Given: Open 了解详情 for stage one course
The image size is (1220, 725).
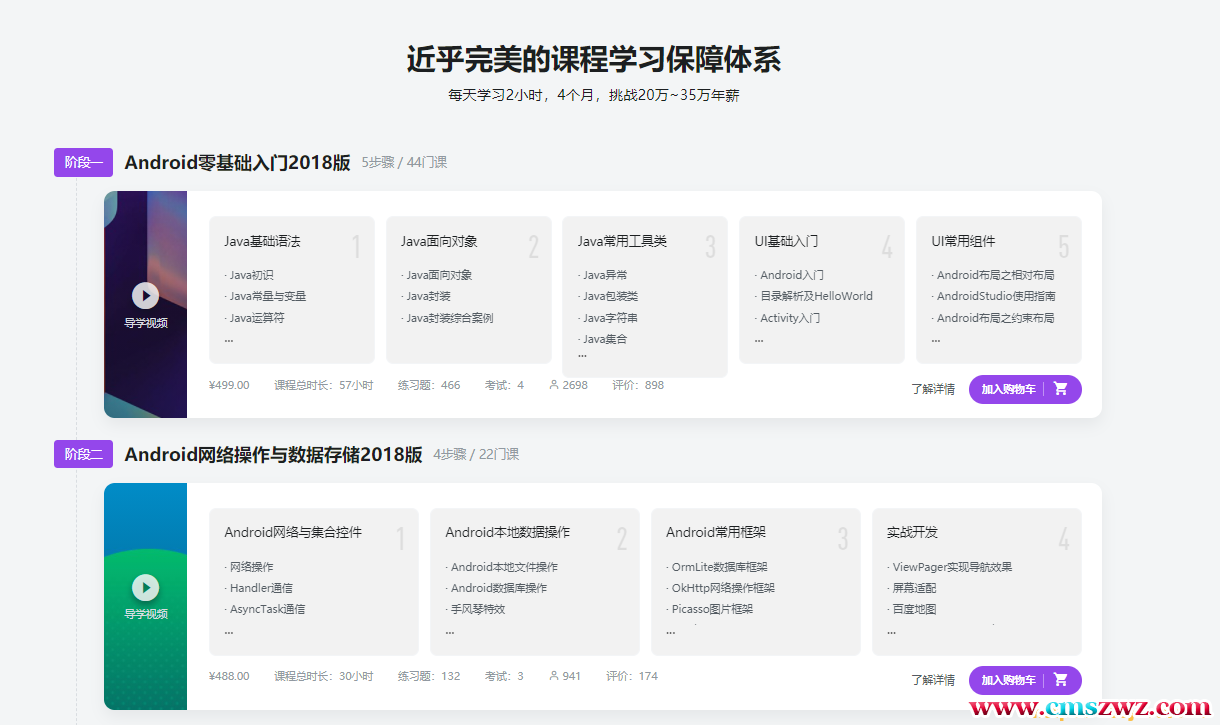Looking at the screenshot, I should coord(932,389).
